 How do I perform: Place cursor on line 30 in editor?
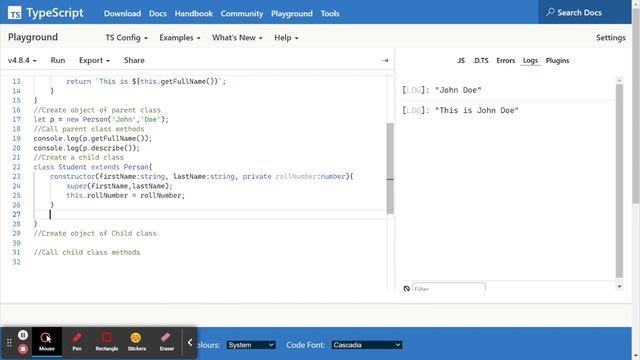tap(210, 243)
